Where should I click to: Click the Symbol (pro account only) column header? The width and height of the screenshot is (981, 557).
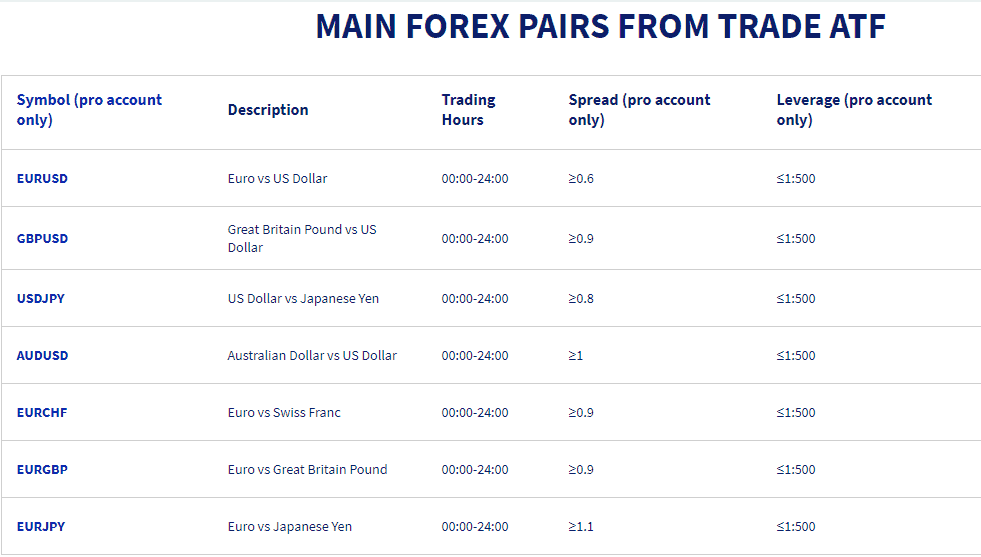(x=89, y=110)
